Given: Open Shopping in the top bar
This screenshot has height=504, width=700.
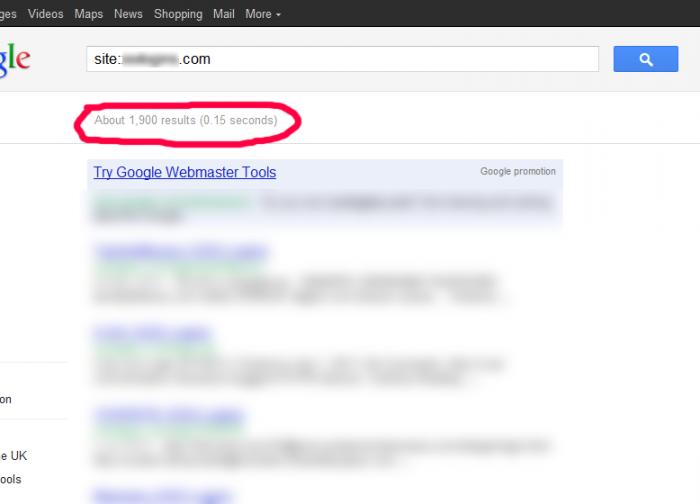Looking at the screenshot, I should (178, 14).
